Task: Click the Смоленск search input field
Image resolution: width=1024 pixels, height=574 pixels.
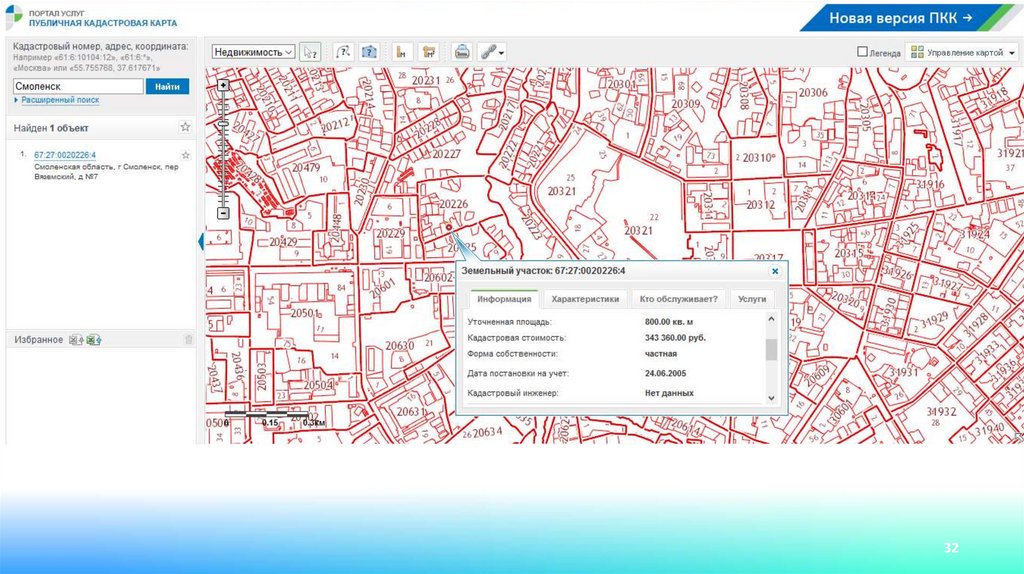Action: click(x=77, y=87)
